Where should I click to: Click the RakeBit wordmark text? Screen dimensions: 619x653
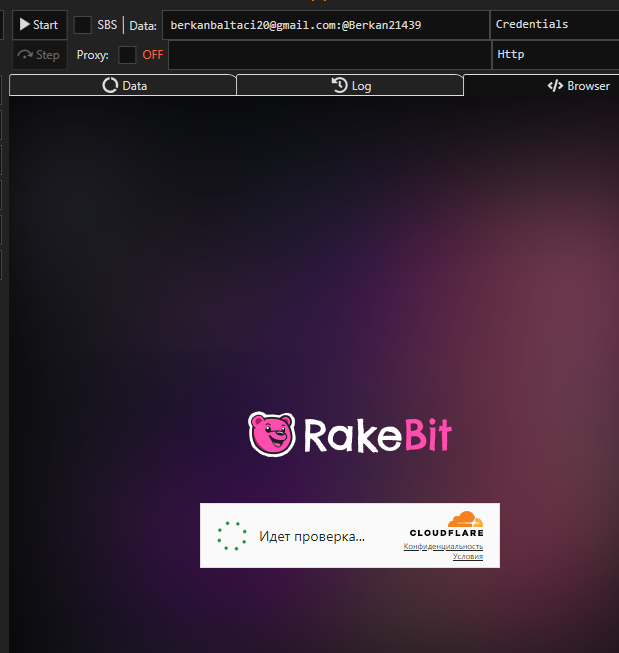click(x=377, y=435)
